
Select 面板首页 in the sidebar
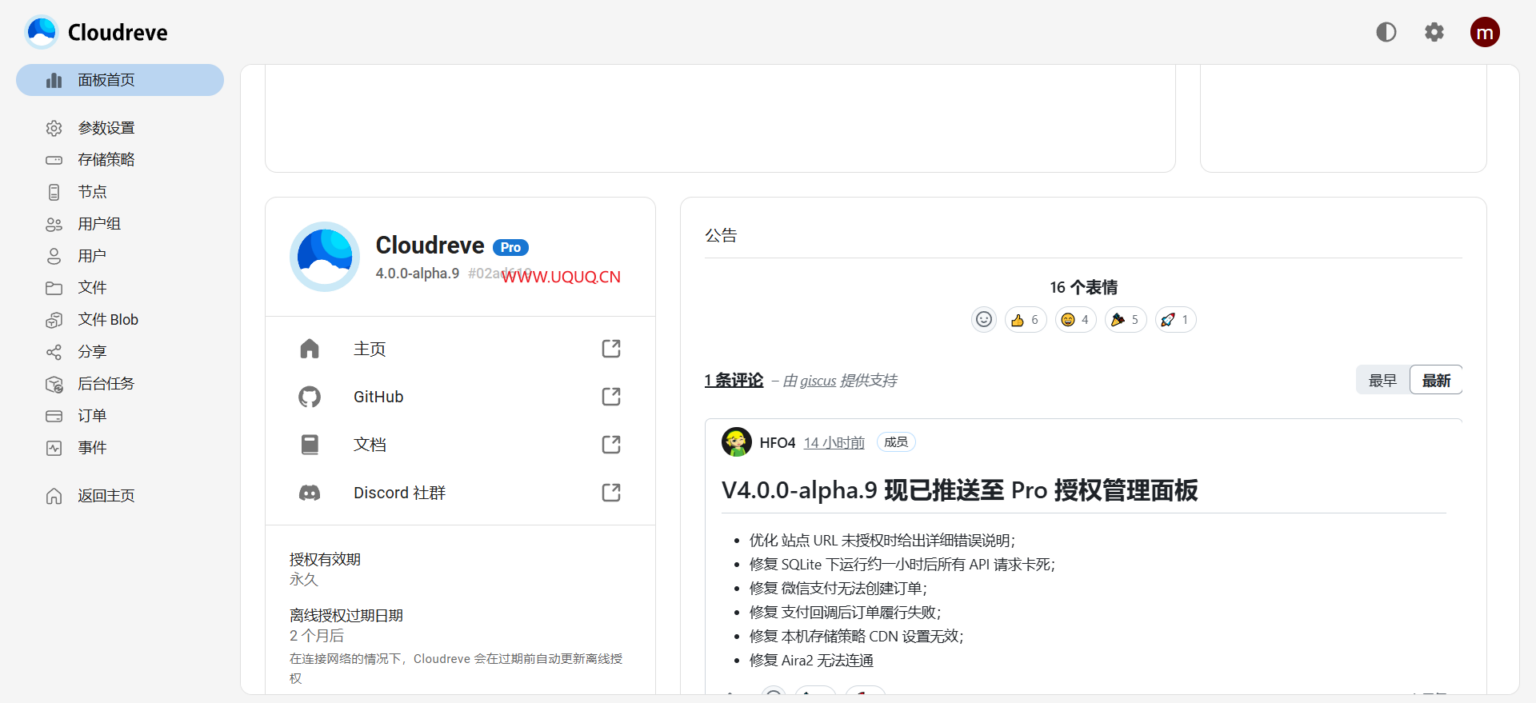pyautogui.click(x=105, y=79)
